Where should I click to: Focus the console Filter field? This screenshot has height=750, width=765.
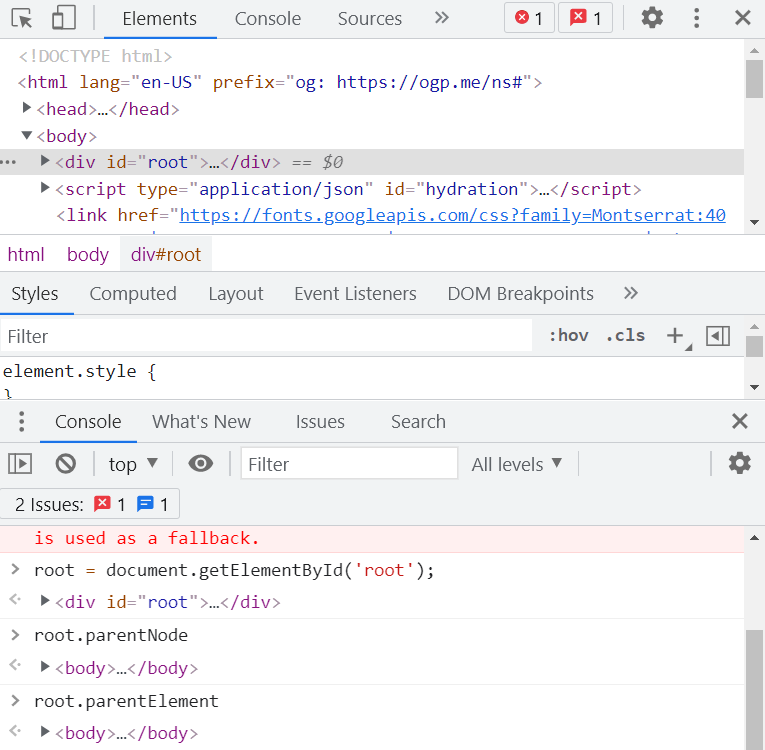pyautogui.click(x=349, y=464)
